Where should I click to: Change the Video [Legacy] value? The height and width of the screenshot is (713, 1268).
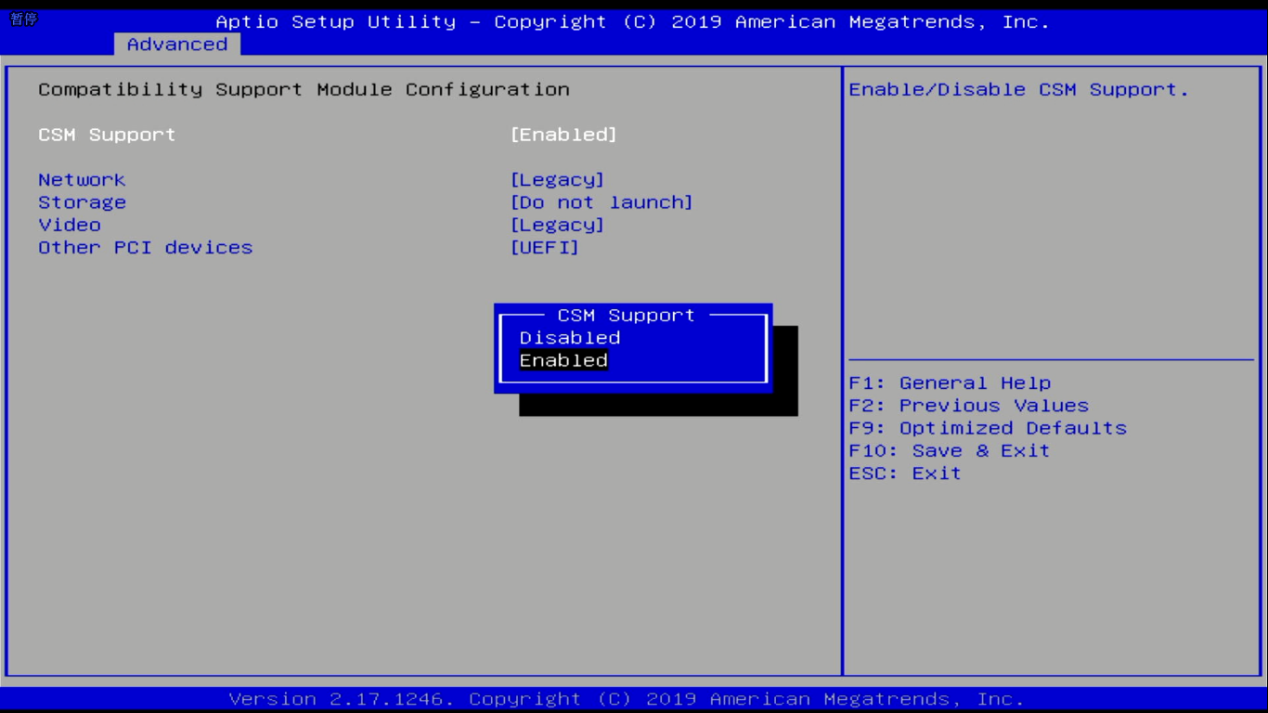[557, 225]
